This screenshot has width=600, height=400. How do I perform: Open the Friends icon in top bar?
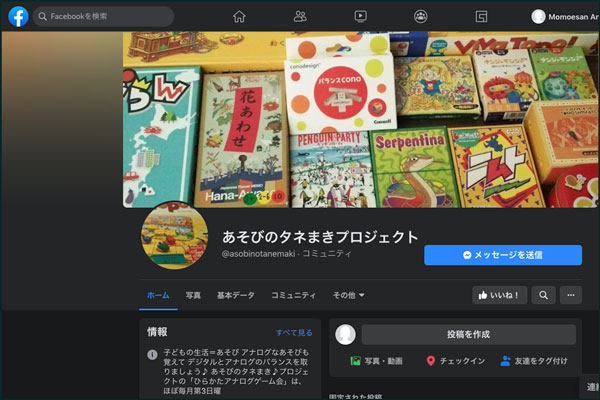(300, 16)
